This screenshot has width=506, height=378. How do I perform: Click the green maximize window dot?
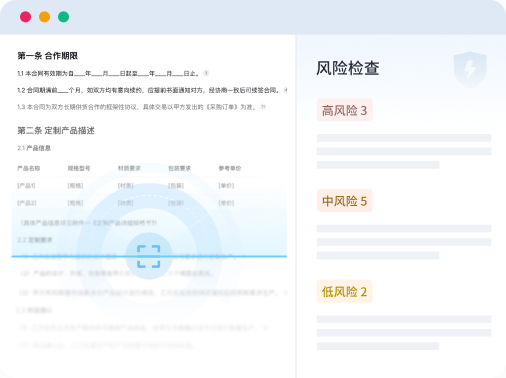pyautogui.click(x=64, y=17)
